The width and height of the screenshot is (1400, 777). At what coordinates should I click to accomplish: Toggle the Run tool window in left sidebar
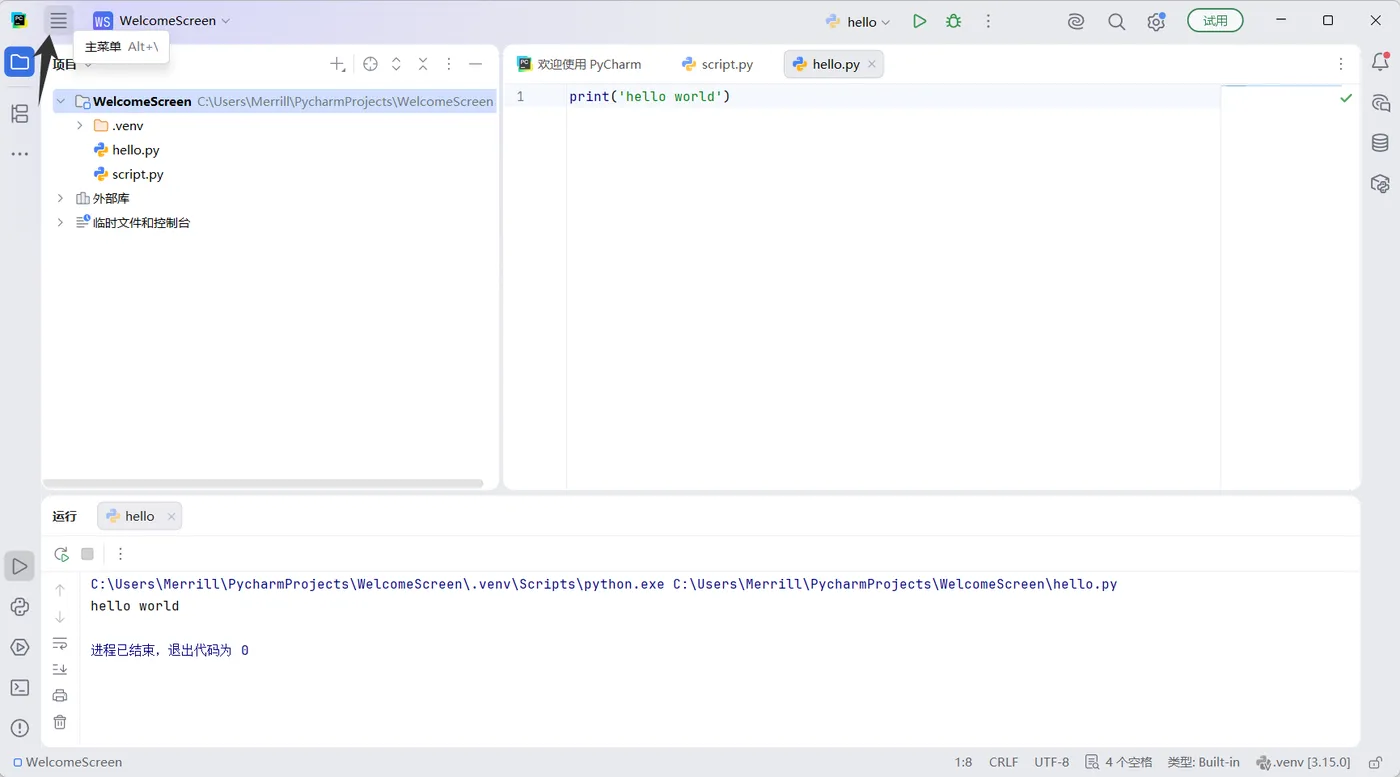[20, 566]
